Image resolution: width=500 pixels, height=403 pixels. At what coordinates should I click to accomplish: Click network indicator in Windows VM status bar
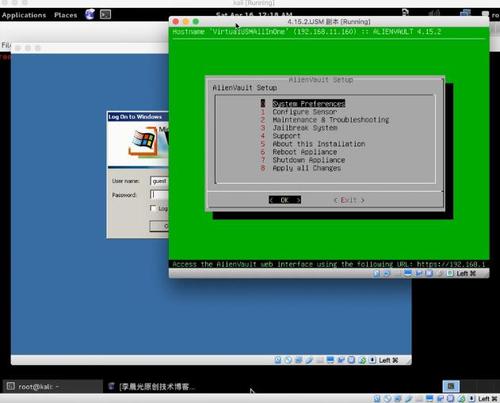pyautogui.click(x=298, y=360)
